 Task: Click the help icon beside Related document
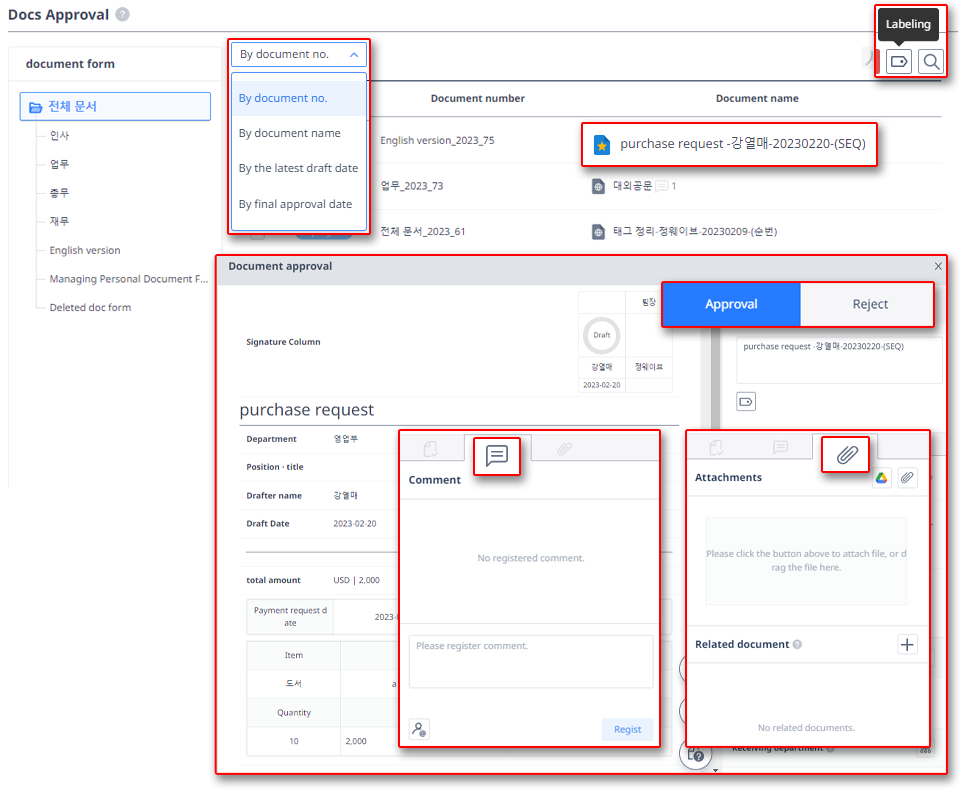797,644
